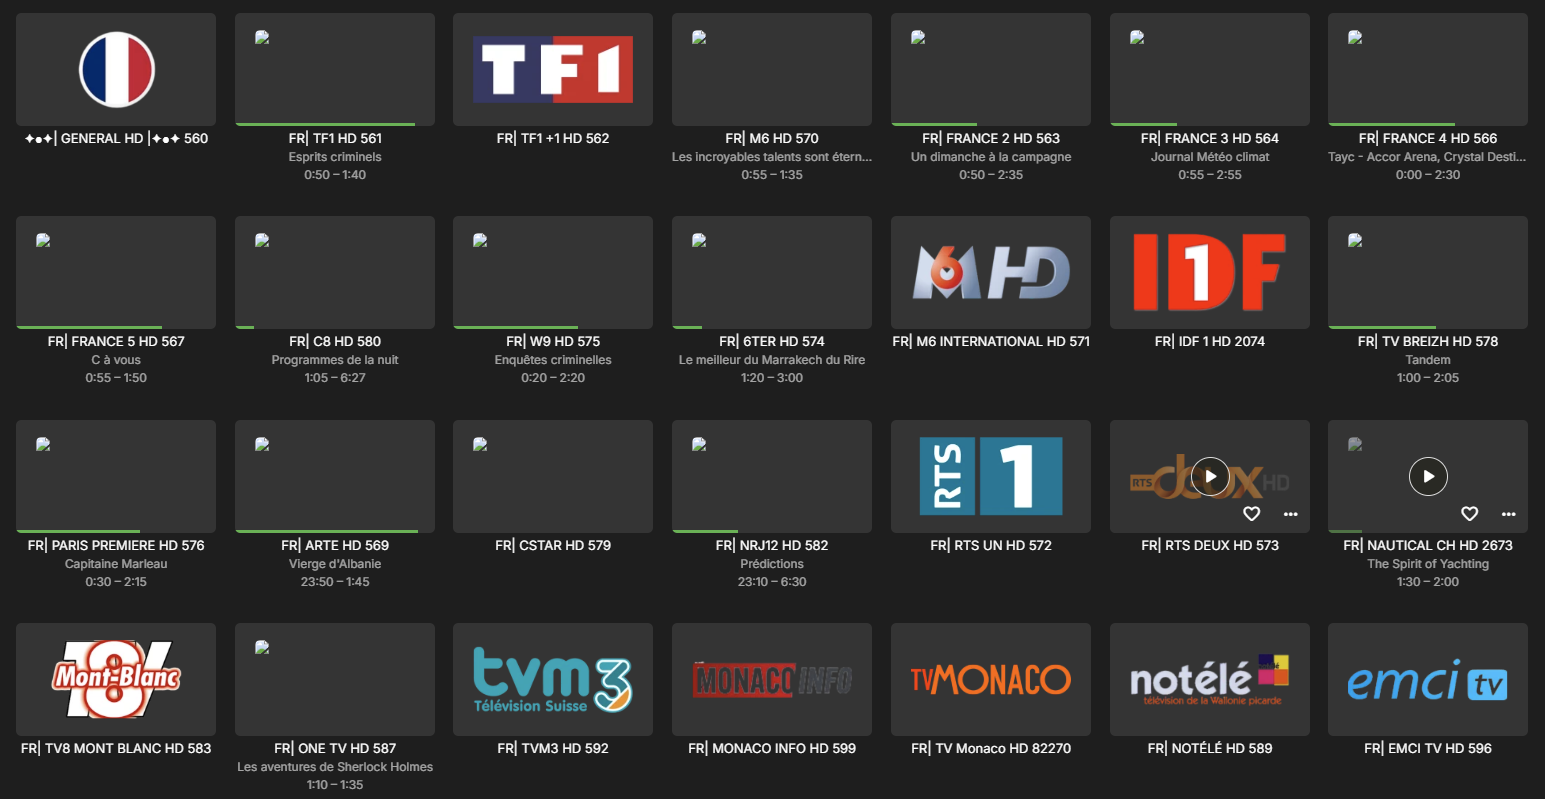Click 'Vierge d'Albanie' program text
1545x799 pixels.
tap(335, 564)
